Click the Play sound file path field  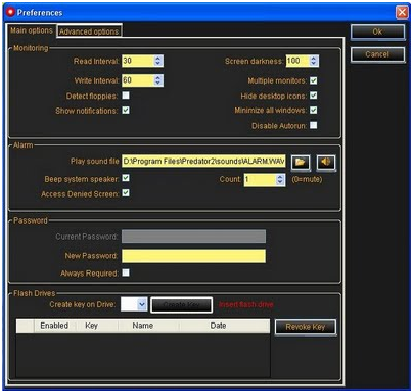(204, 162)
